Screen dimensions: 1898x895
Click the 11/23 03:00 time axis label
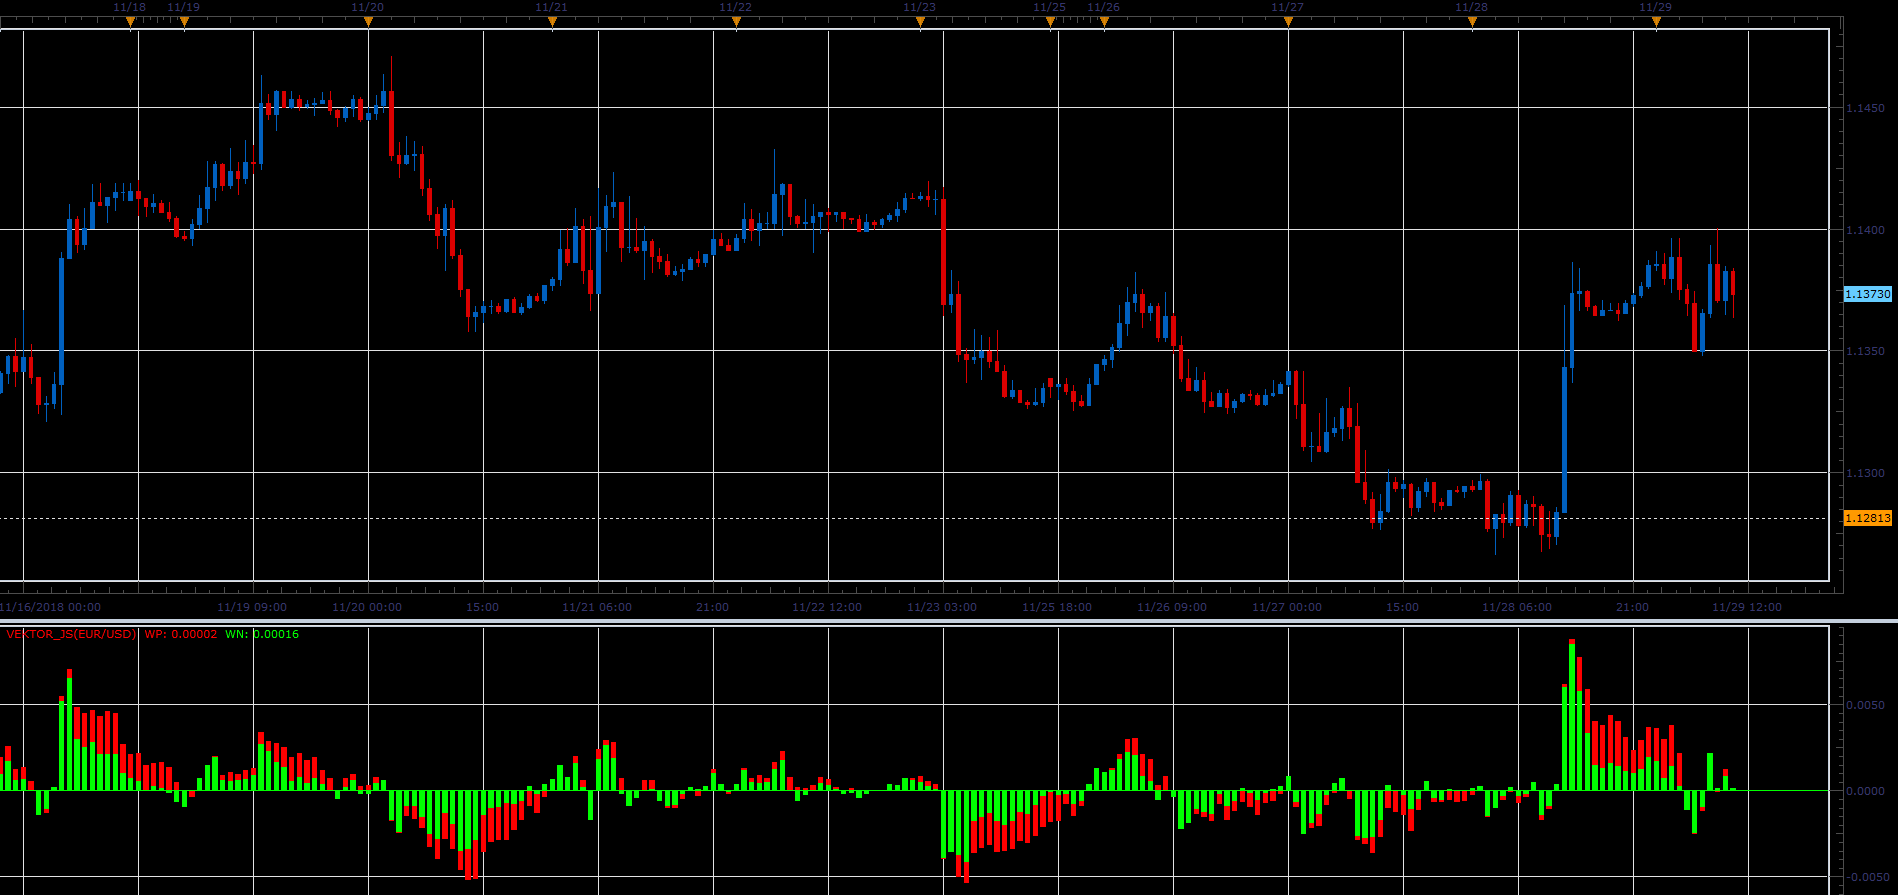[x=942, y=607]
